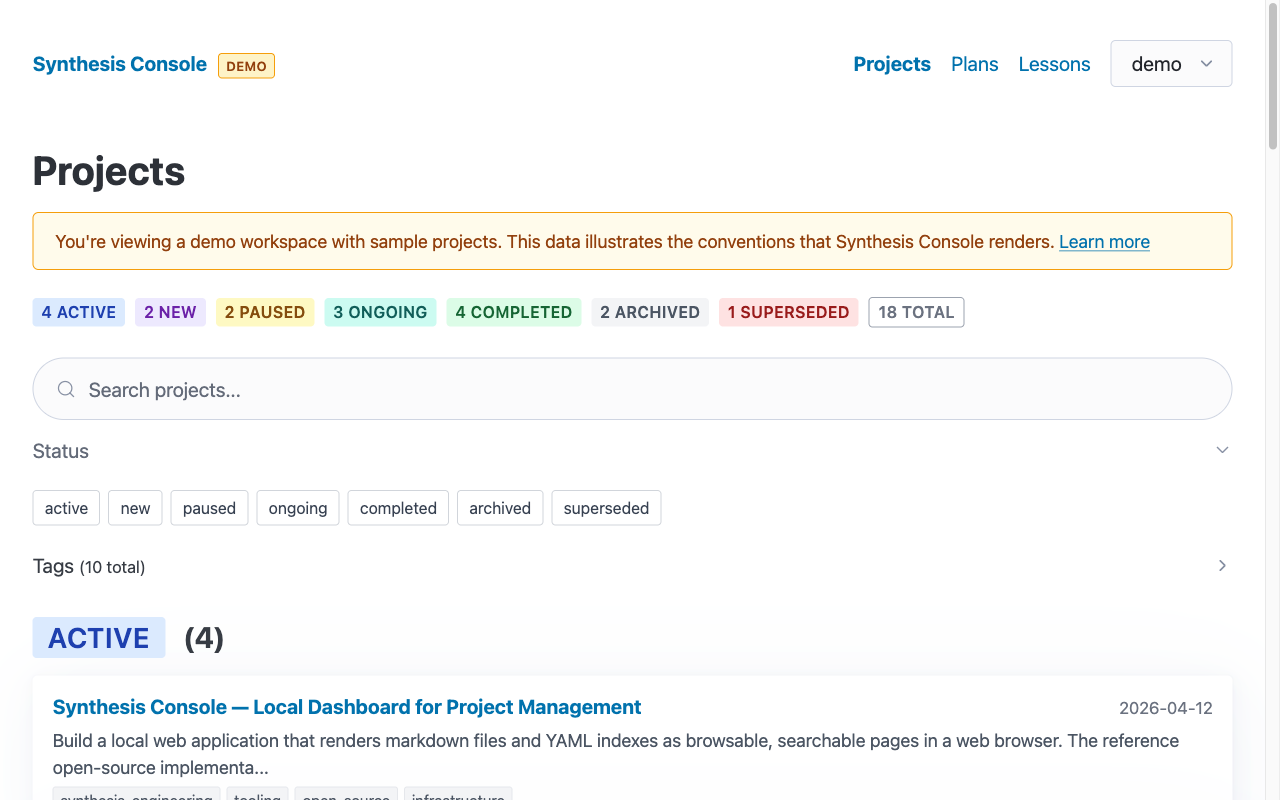Screen dimensions: 1280x800
Task: Collapse the Status filter section
Action: (1222, 450)
